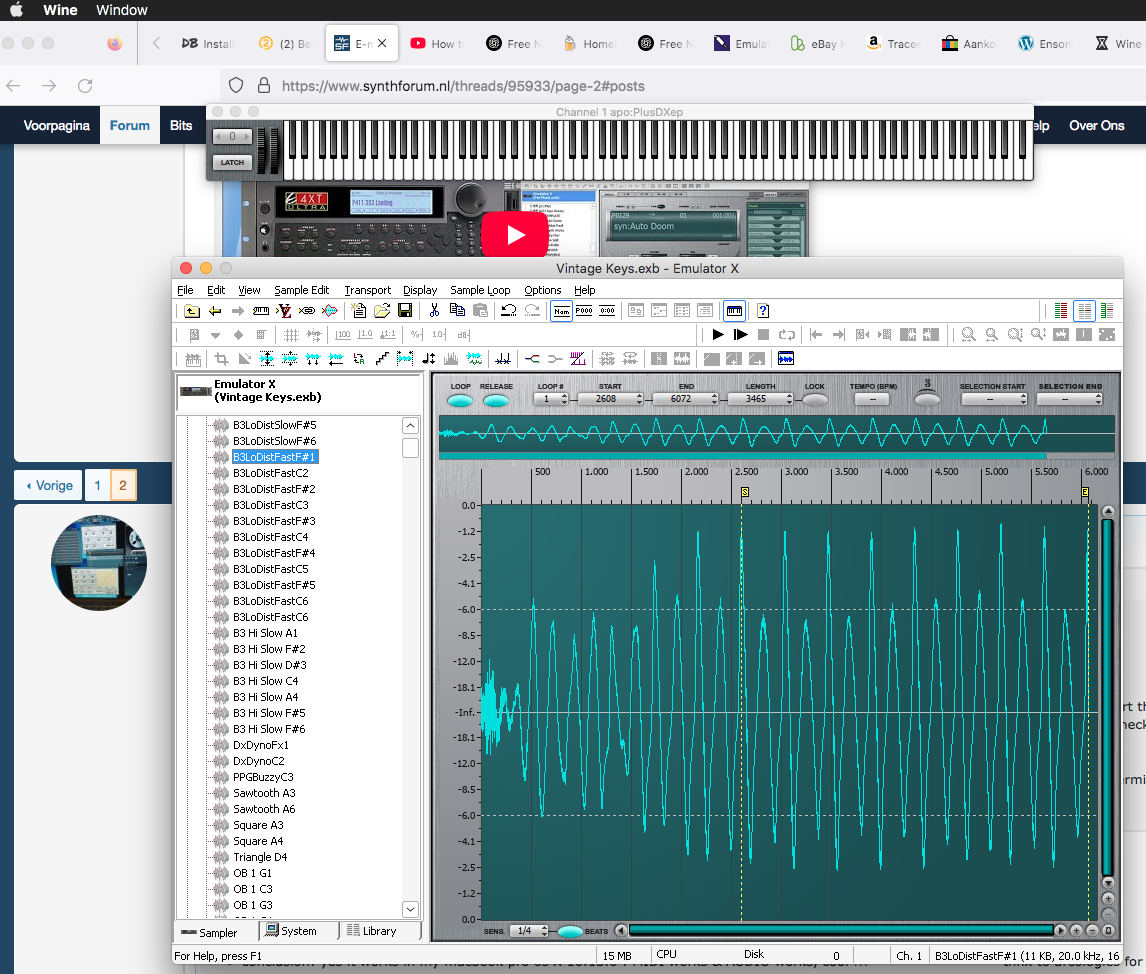Click the Open folder icon in toolbar

tap(382, 311)
